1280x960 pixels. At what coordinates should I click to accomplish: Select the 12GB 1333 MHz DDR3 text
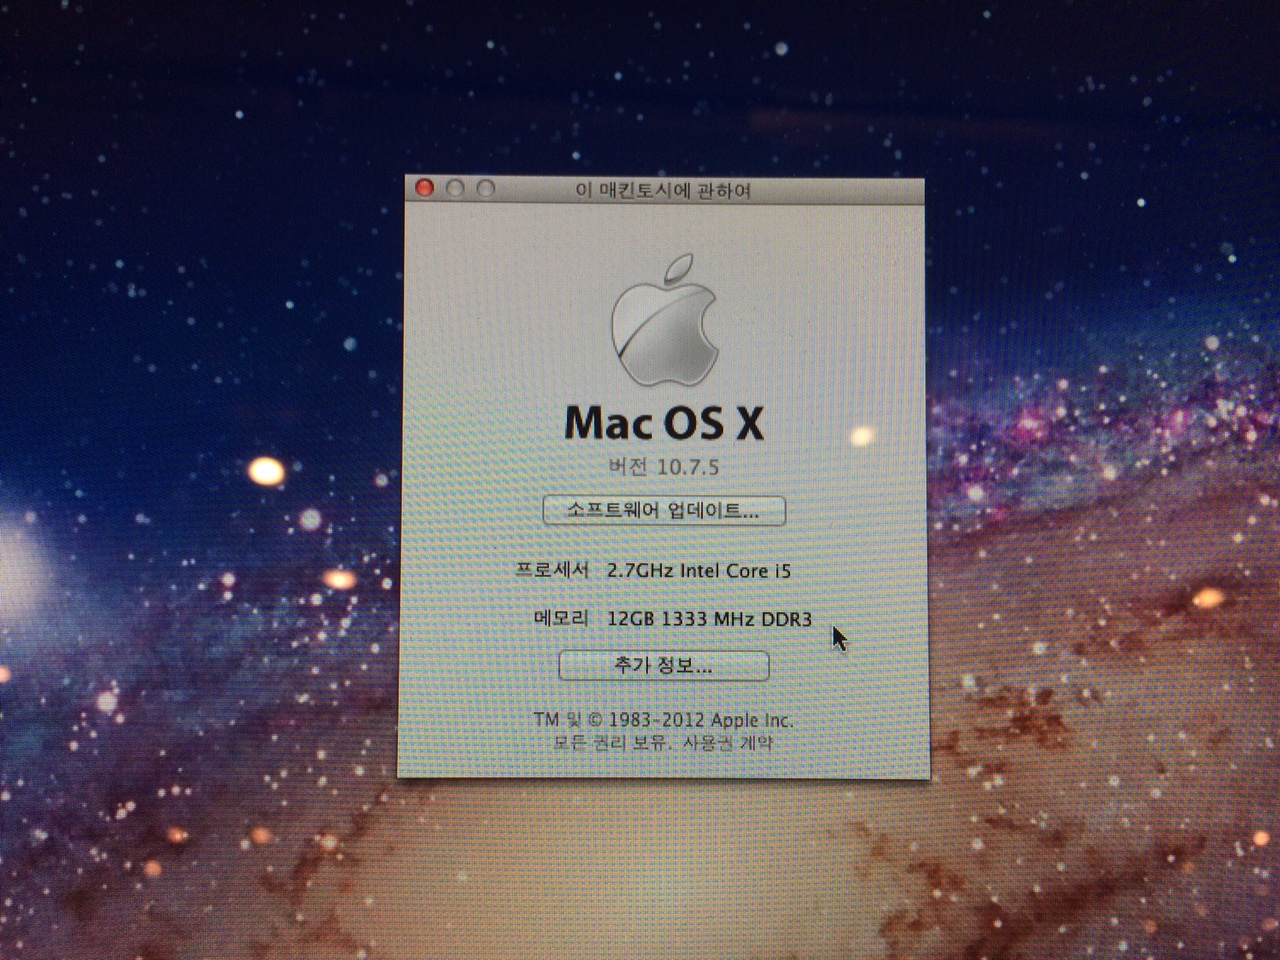[x=709, y=620]
